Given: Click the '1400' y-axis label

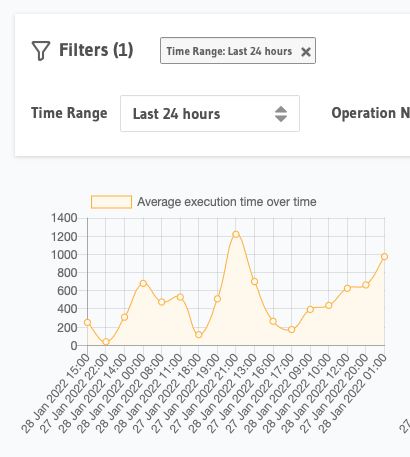Looking at the screenshot, I should point(64,218).
